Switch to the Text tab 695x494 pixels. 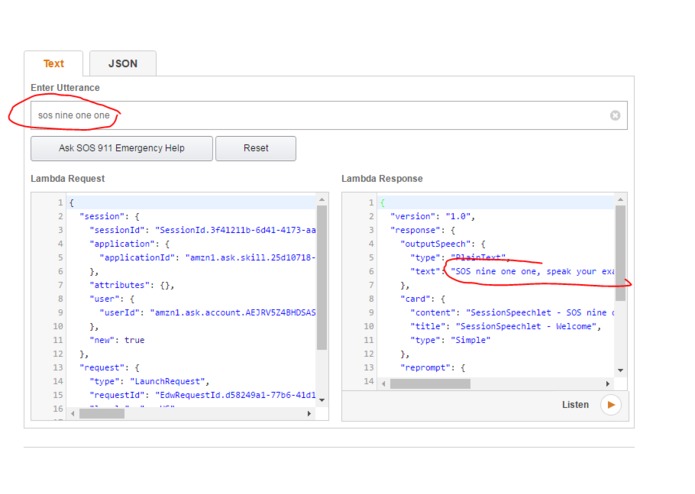coord(54,63)
